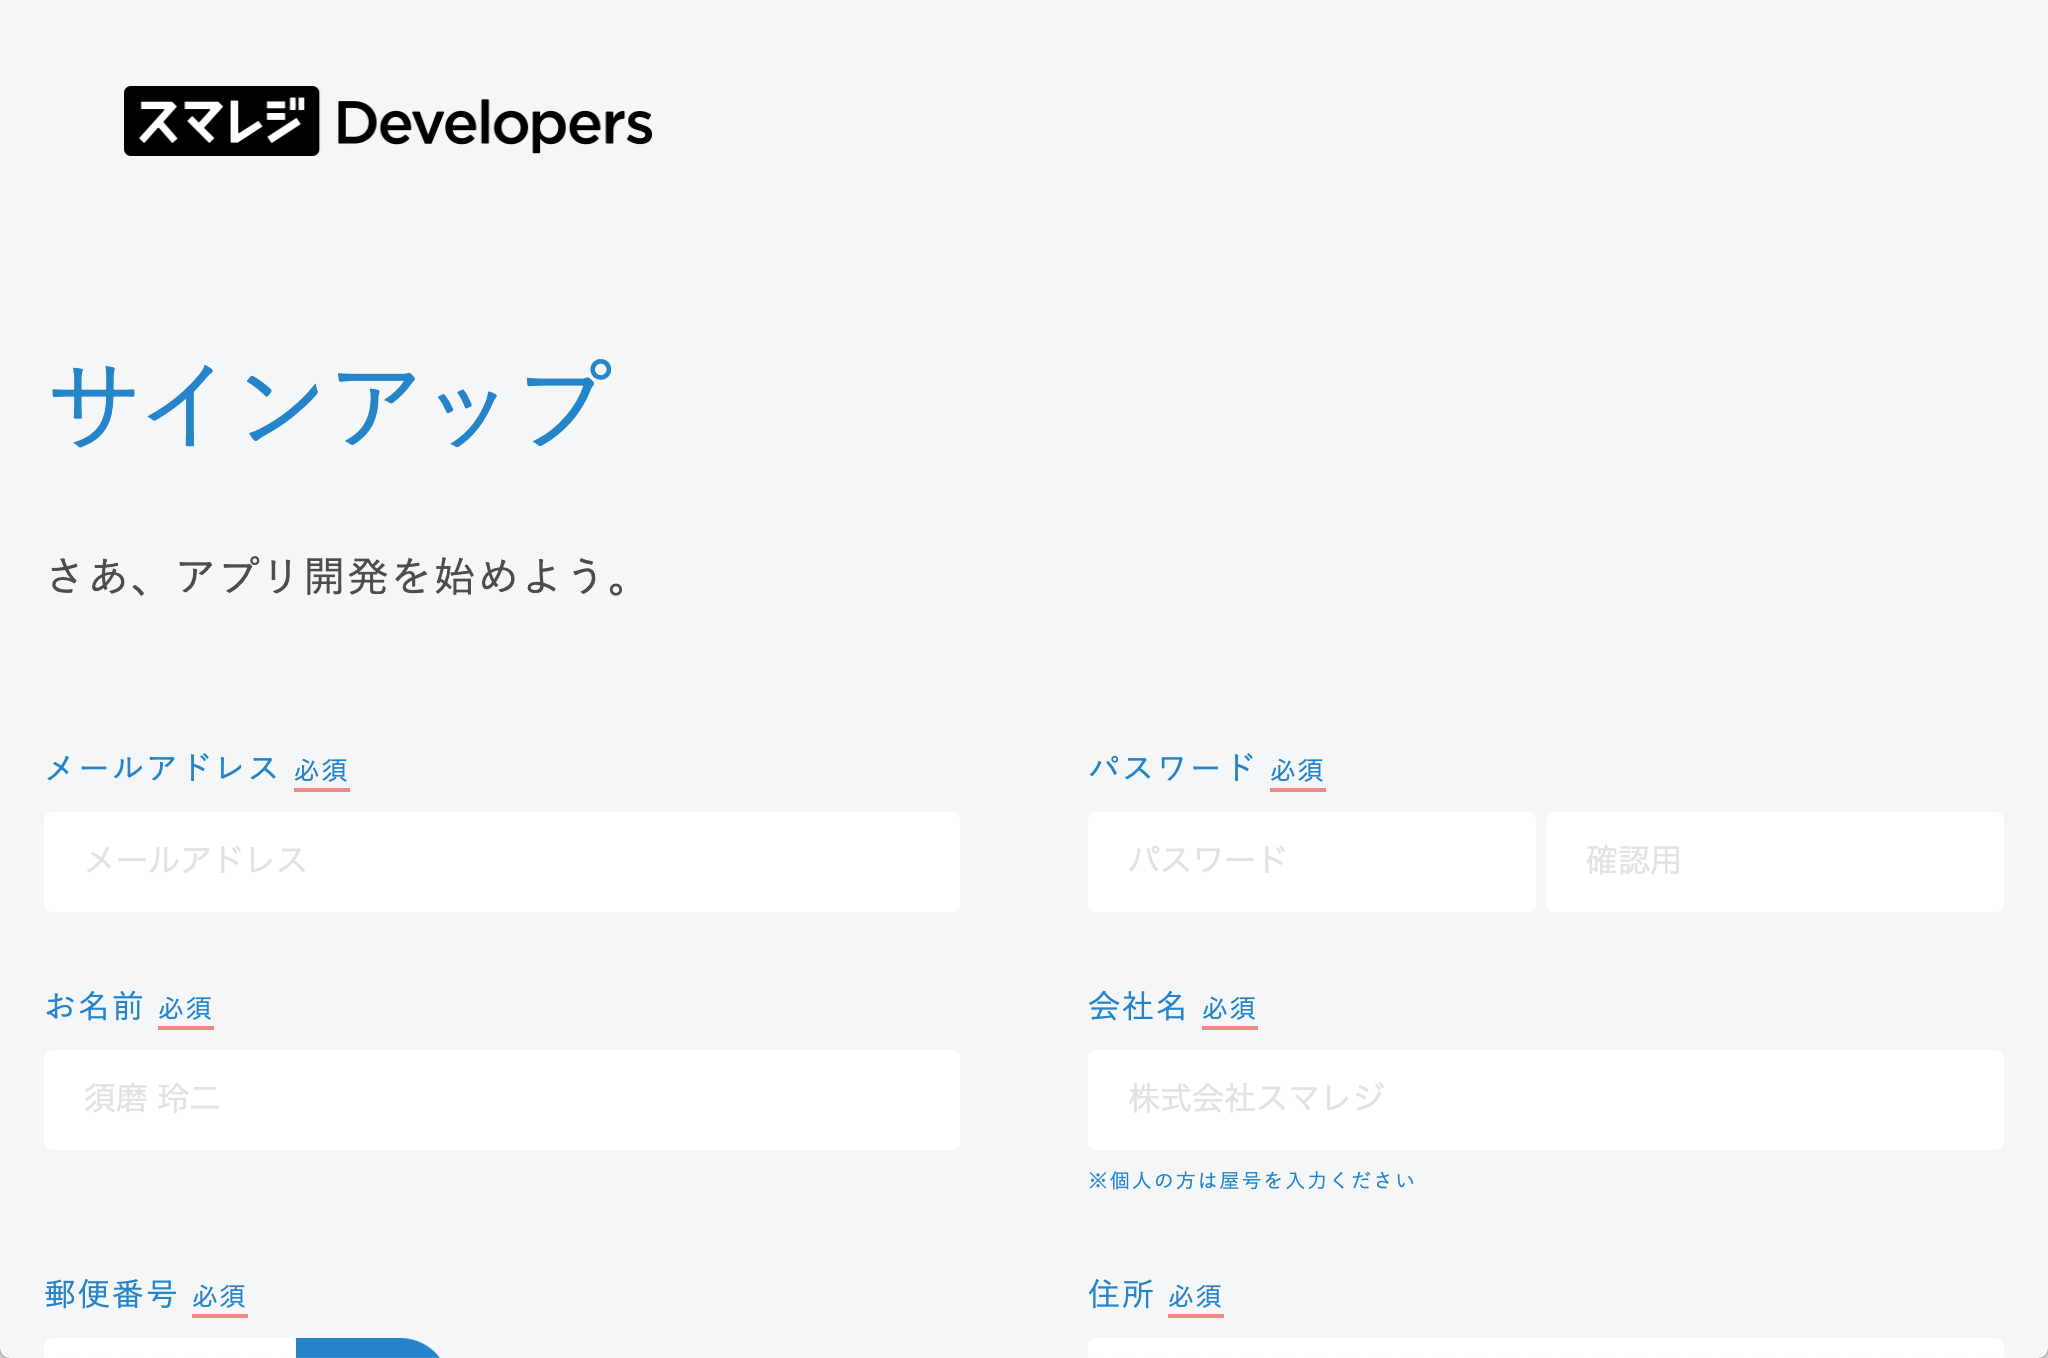Click the パスワード input field
This screenshot has width=2048, height=1358.
point(1312,861)
